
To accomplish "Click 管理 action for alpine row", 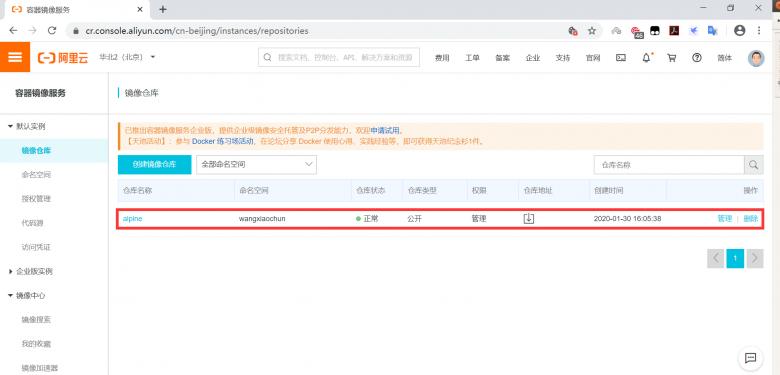I will coord(724,218).
